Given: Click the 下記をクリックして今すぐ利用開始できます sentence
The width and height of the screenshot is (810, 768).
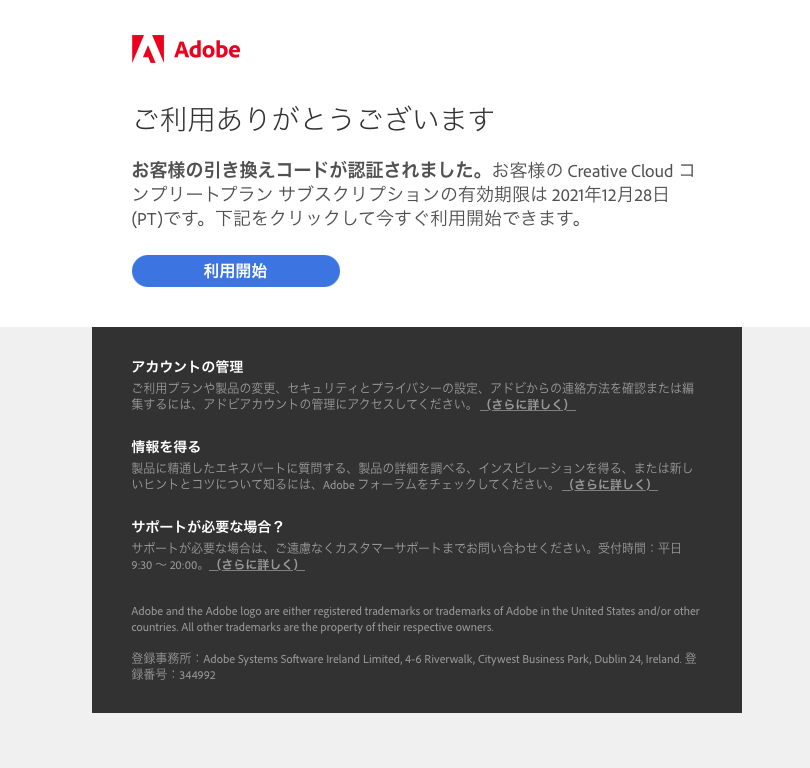Looking at the screenshot, I should pos(399,218).
